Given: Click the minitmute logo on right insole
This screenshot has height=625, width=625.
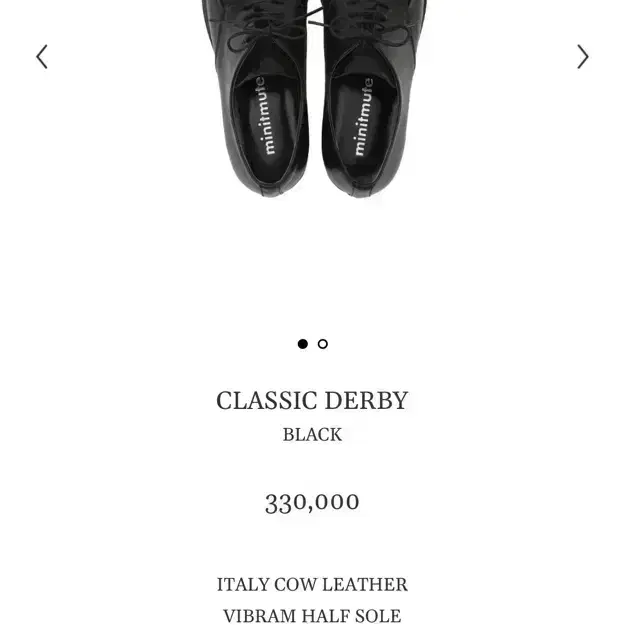Looking at the screenshot, I should pos(363,117).
